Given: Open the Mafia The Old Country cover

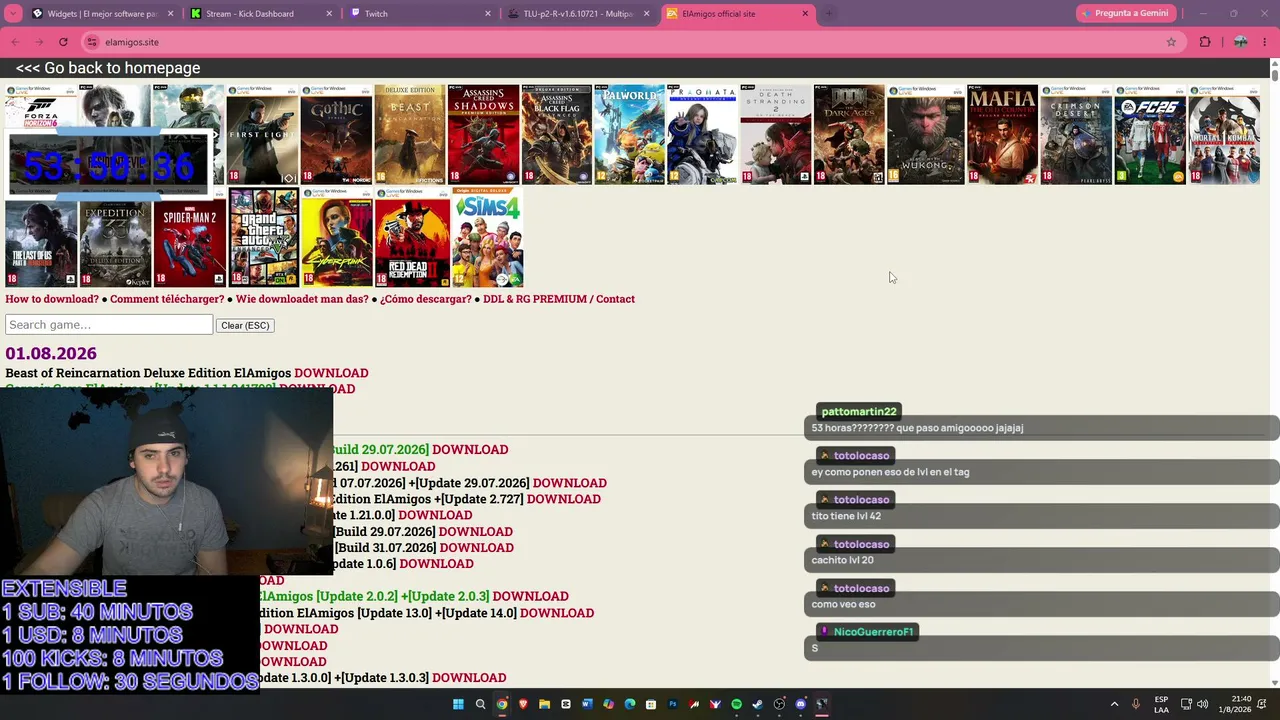Looking at the screenshot, I should click(1002, 135).
